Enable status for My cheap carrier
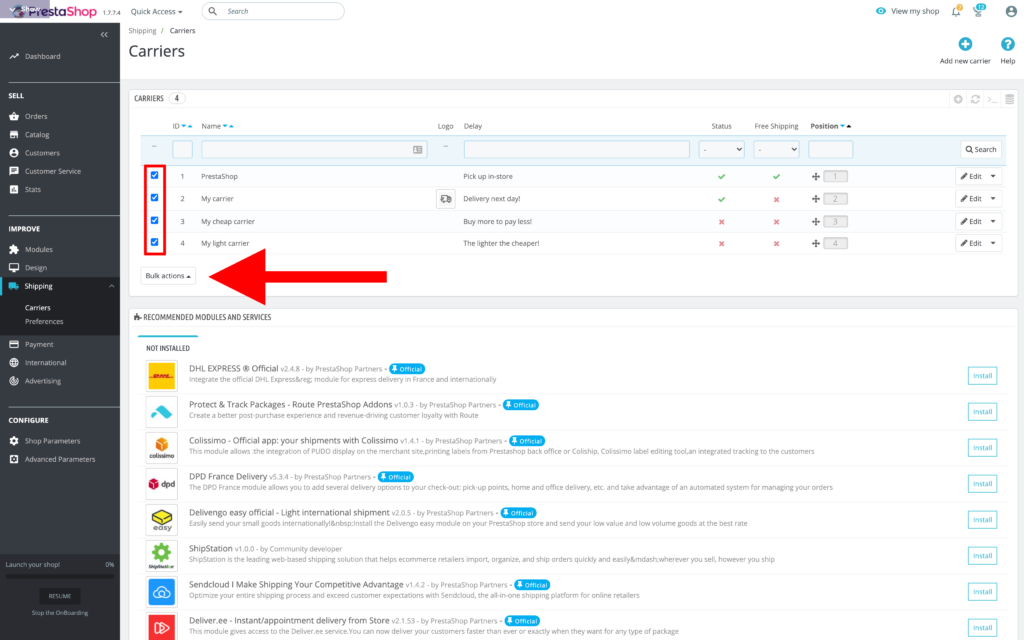This screenshot has height=640, width=1024. 722,222
